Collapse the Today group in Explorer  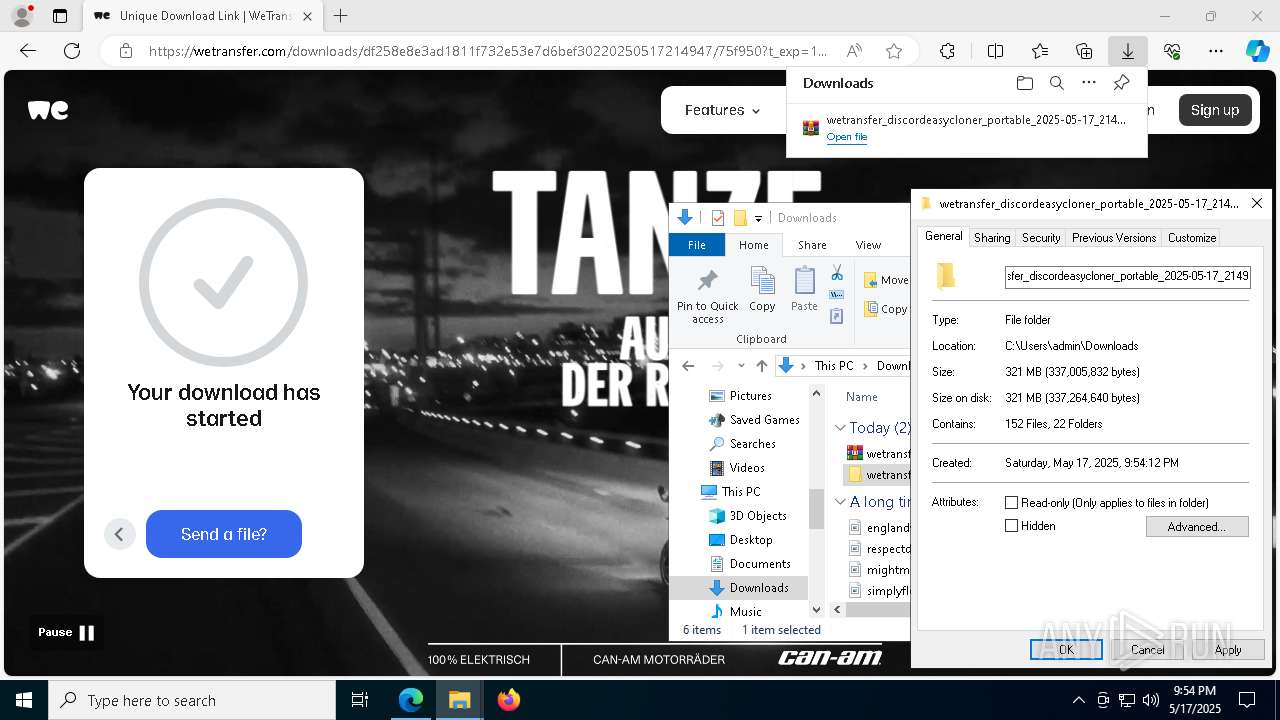[840, 428]
